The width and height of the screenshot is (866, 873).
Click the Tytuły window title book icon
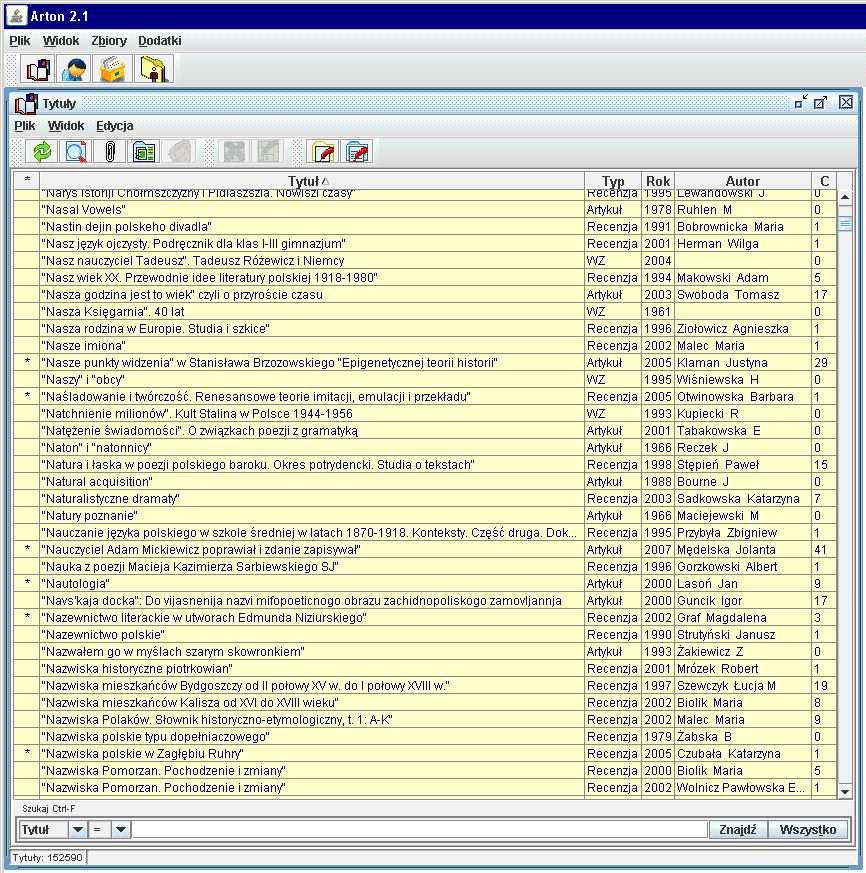point(26,104)
